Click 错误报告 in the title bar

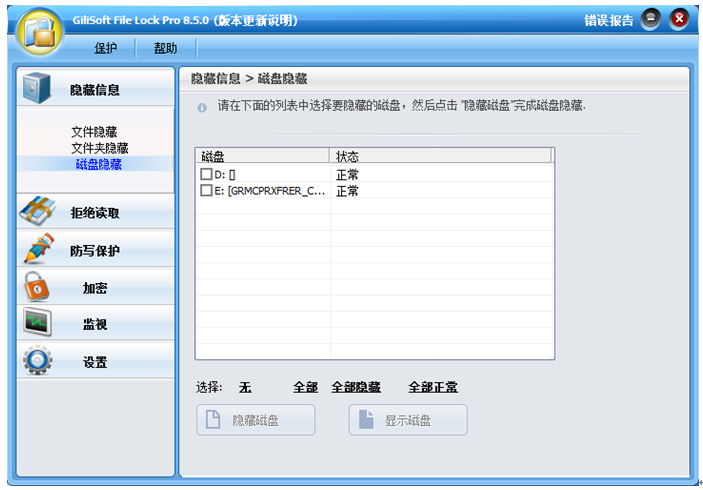608,20
